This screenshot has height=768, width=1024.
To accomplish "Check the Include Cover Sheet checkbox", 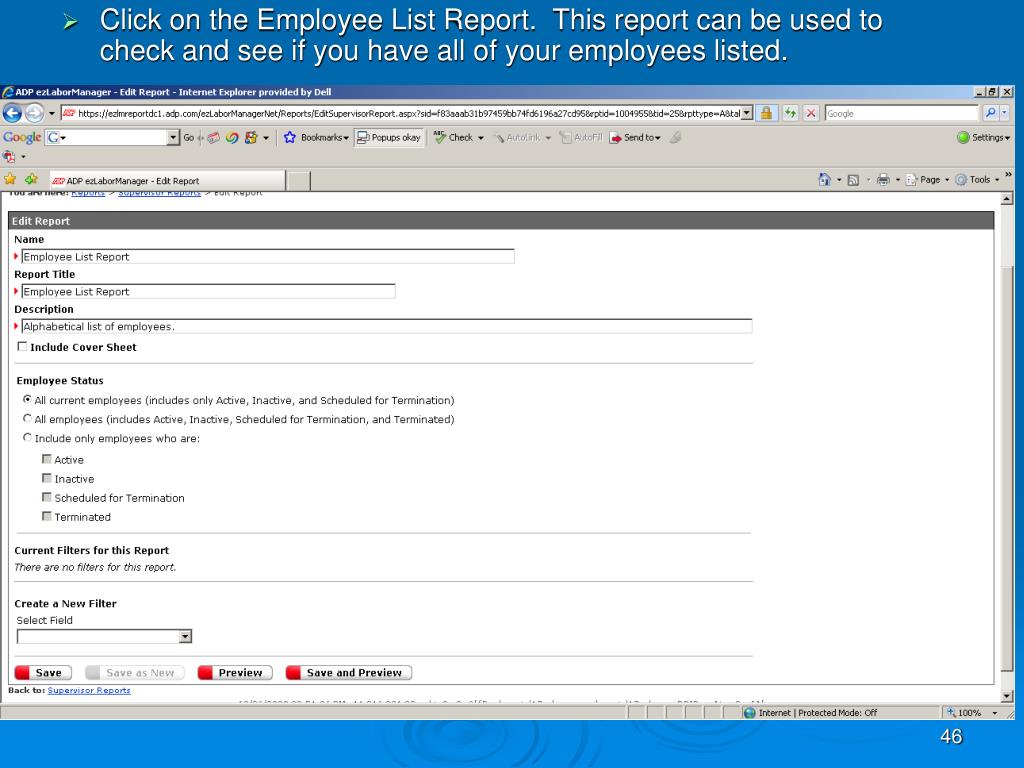I will (x=22, y=346).
